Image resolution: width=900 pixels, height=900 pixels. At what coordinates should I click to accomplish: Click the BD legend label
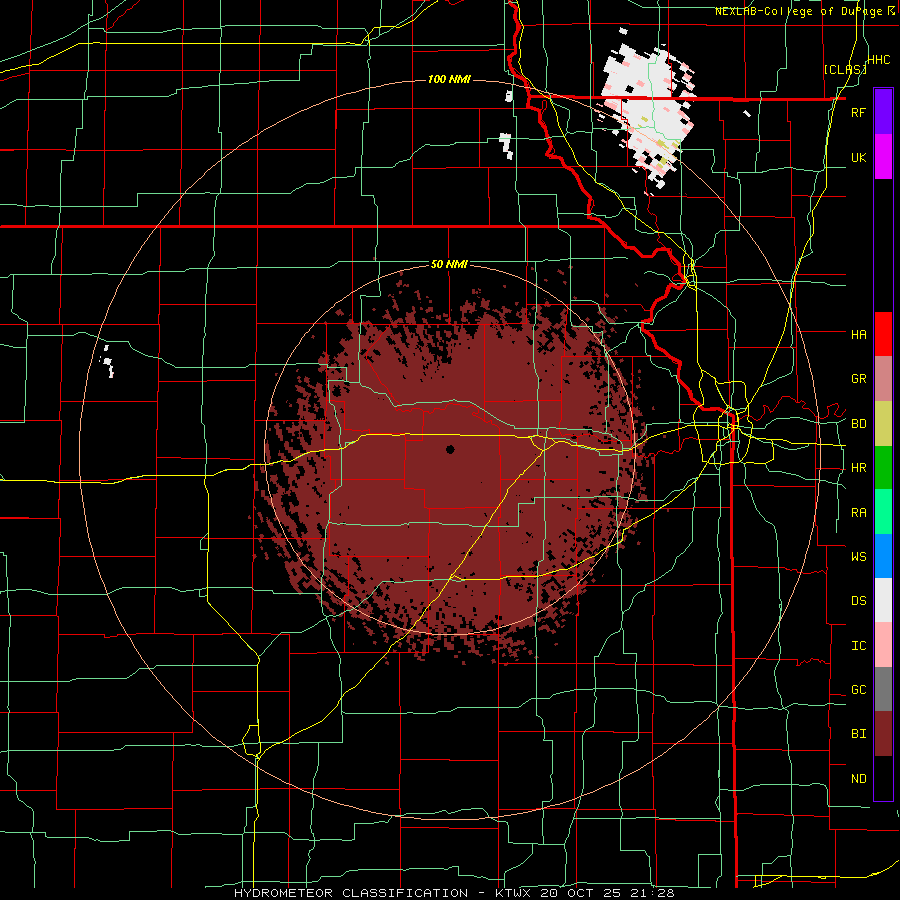pos(858,424)
